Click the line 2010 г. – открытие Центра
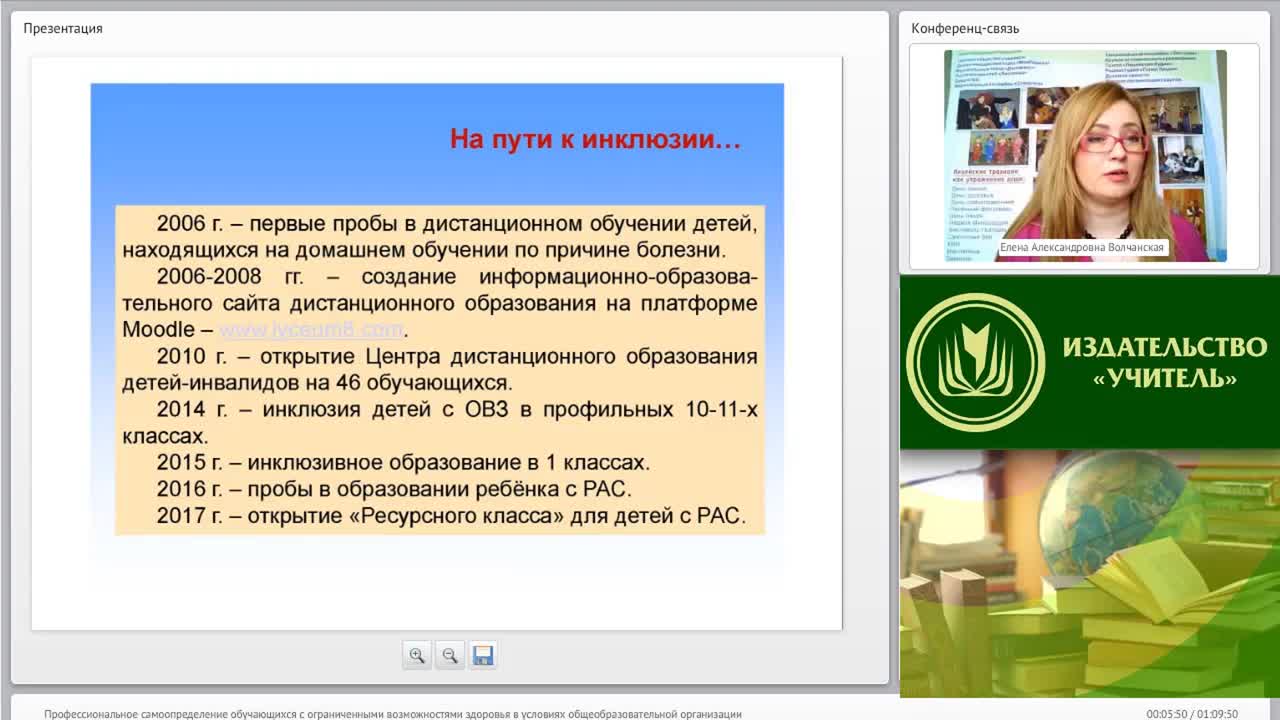The image size is (1280, 720). 440,369
